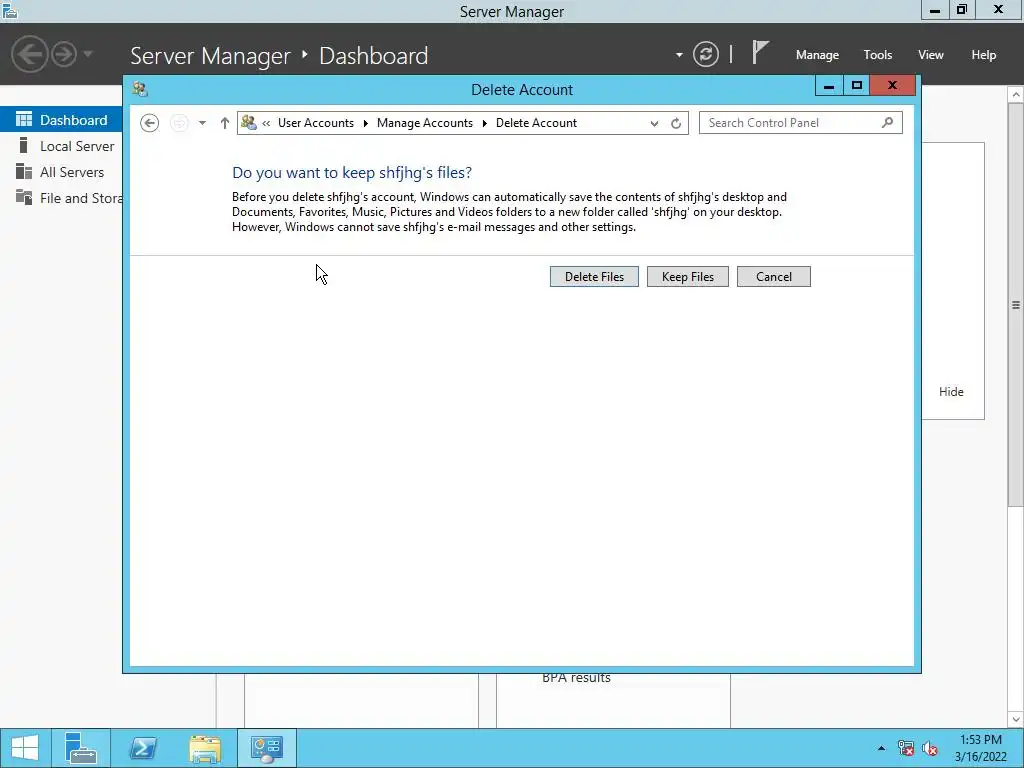1024x768 pixels.
Task: Click scroll down arrow in Server Manager
Action: point(1016,719)
